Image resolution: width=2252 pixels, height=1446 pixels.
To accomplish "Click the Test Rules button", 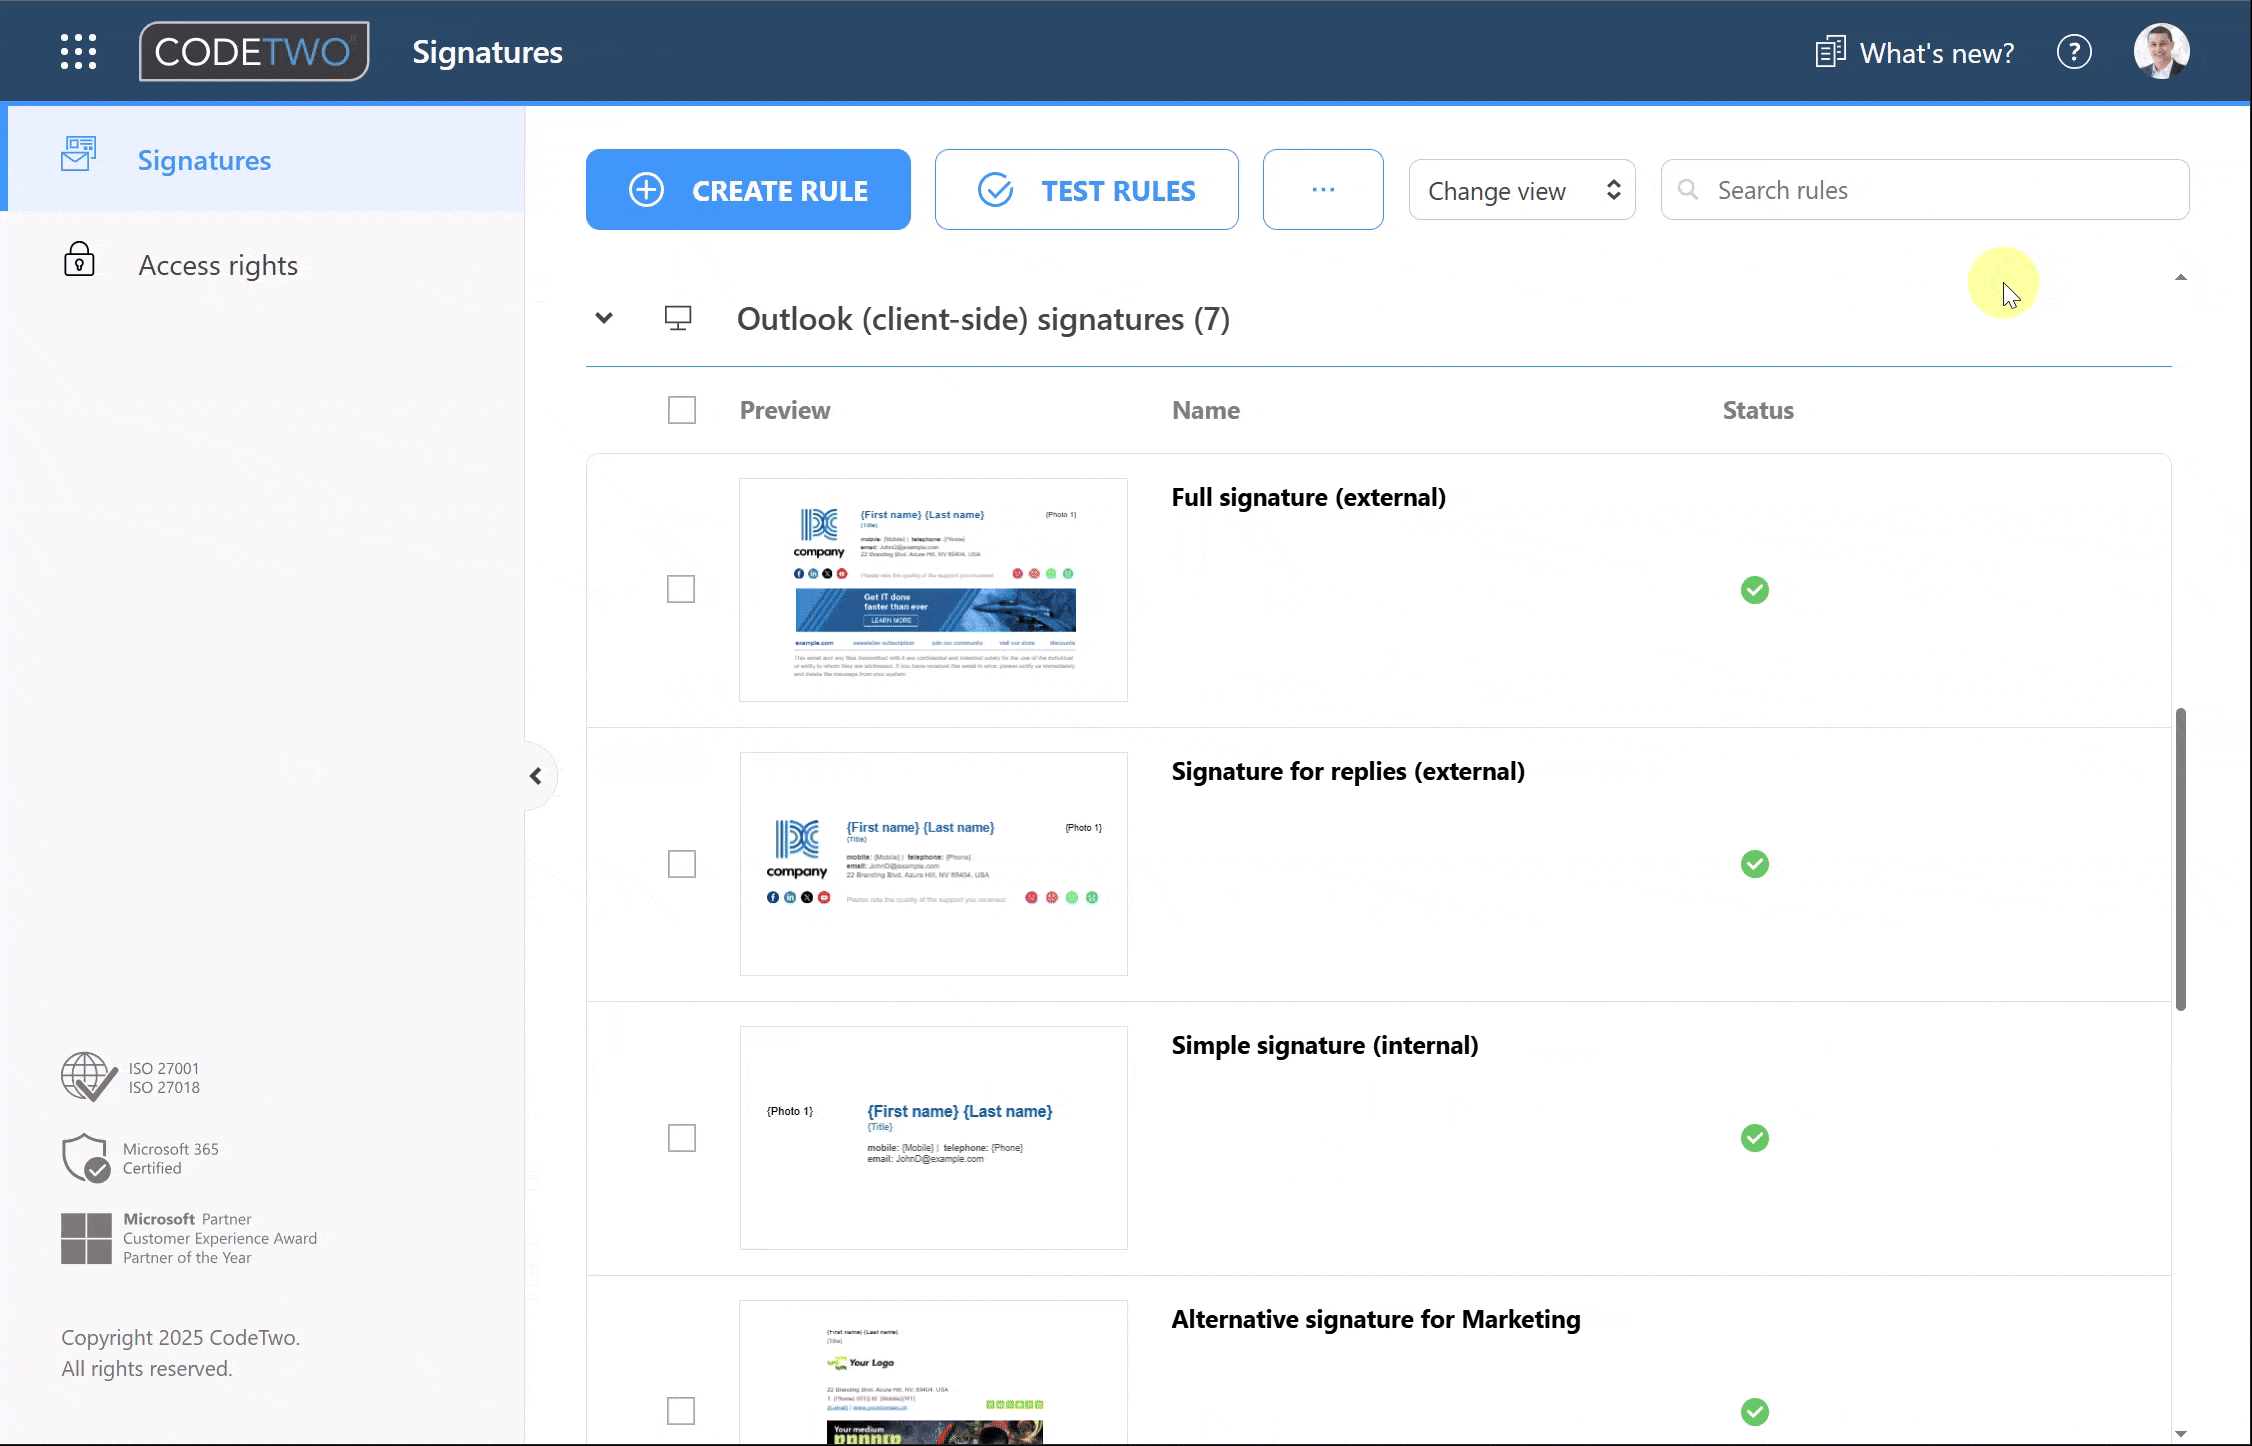I will pyautogui.click(x=1087, y=190).
